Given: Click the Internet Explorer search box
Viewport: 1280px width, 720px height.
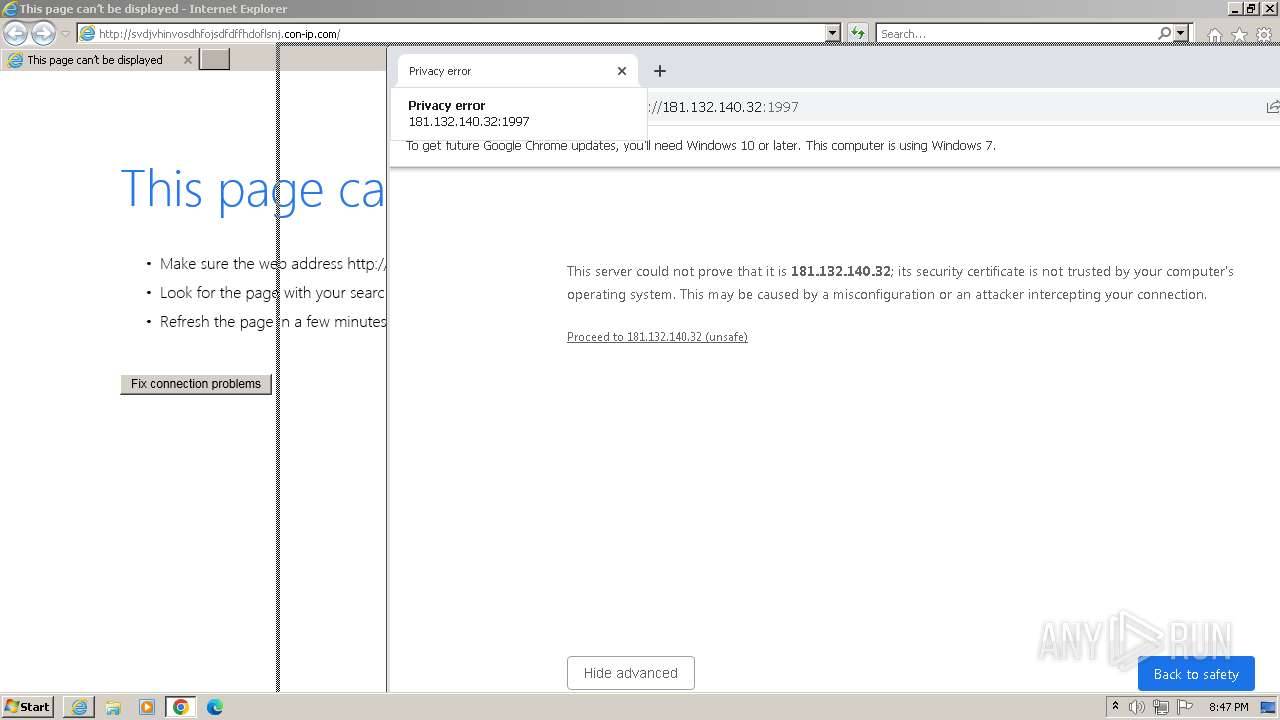Looking at the screenshot, I should (x=1016, y=33).
